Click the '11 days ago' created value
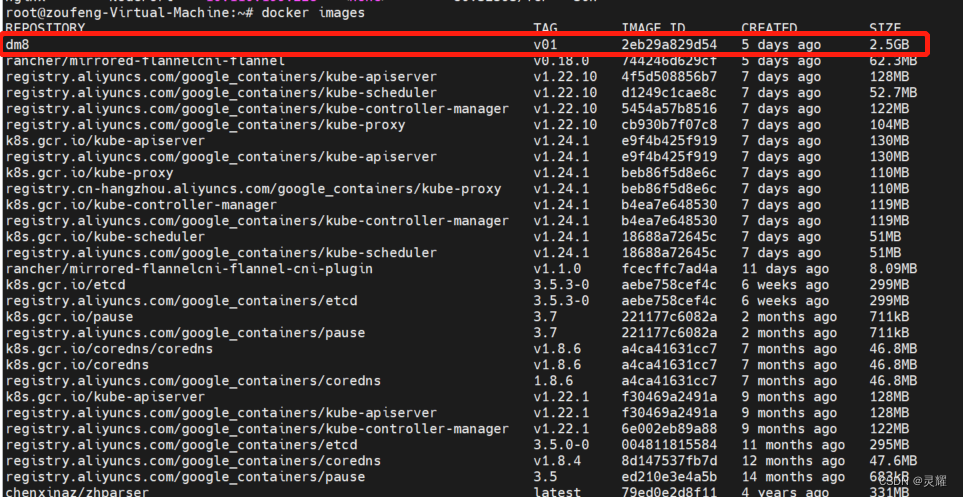Viewport: 963px width, 497px height. (x=785, y=268)
